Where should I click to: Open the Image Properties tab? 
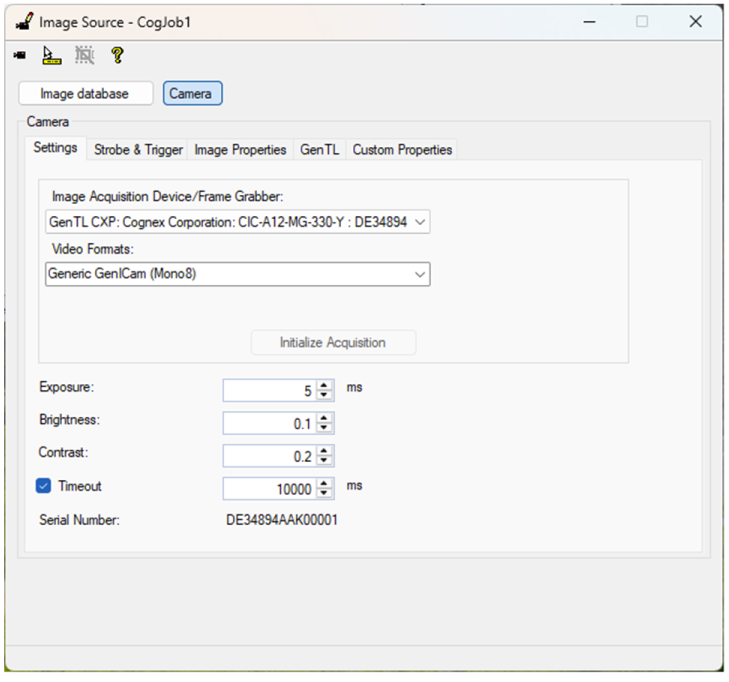pyautogui.click(x=240, y=150)
